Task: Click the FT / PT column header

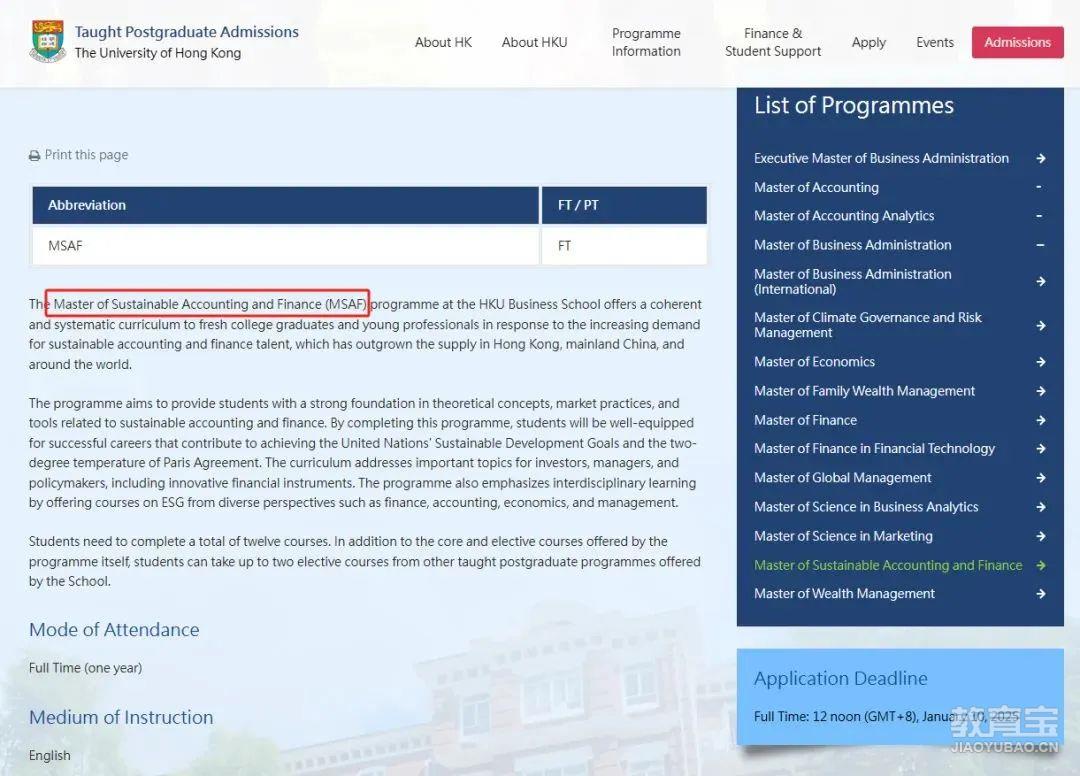Action: [624, 205]
